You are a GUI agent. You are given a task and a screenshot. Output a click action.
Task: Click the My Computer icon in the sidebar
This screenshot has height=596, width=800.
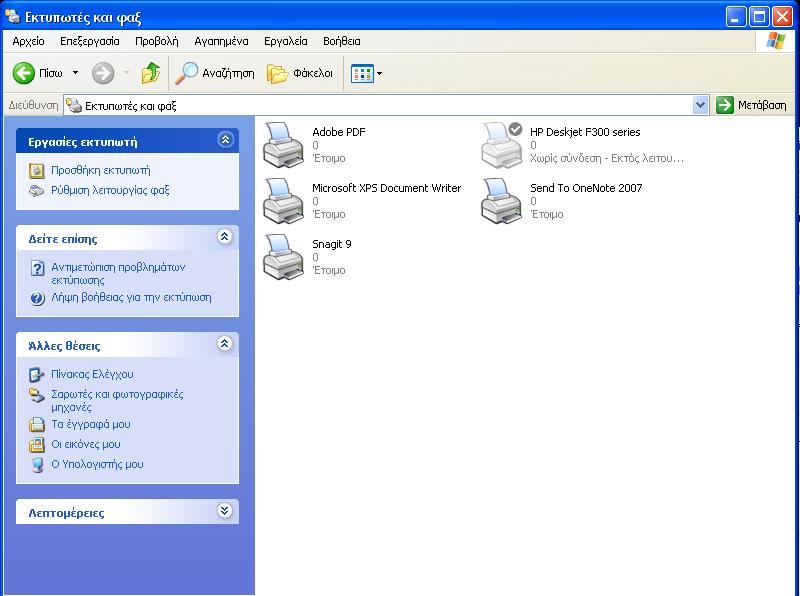[x=37, y=465]
